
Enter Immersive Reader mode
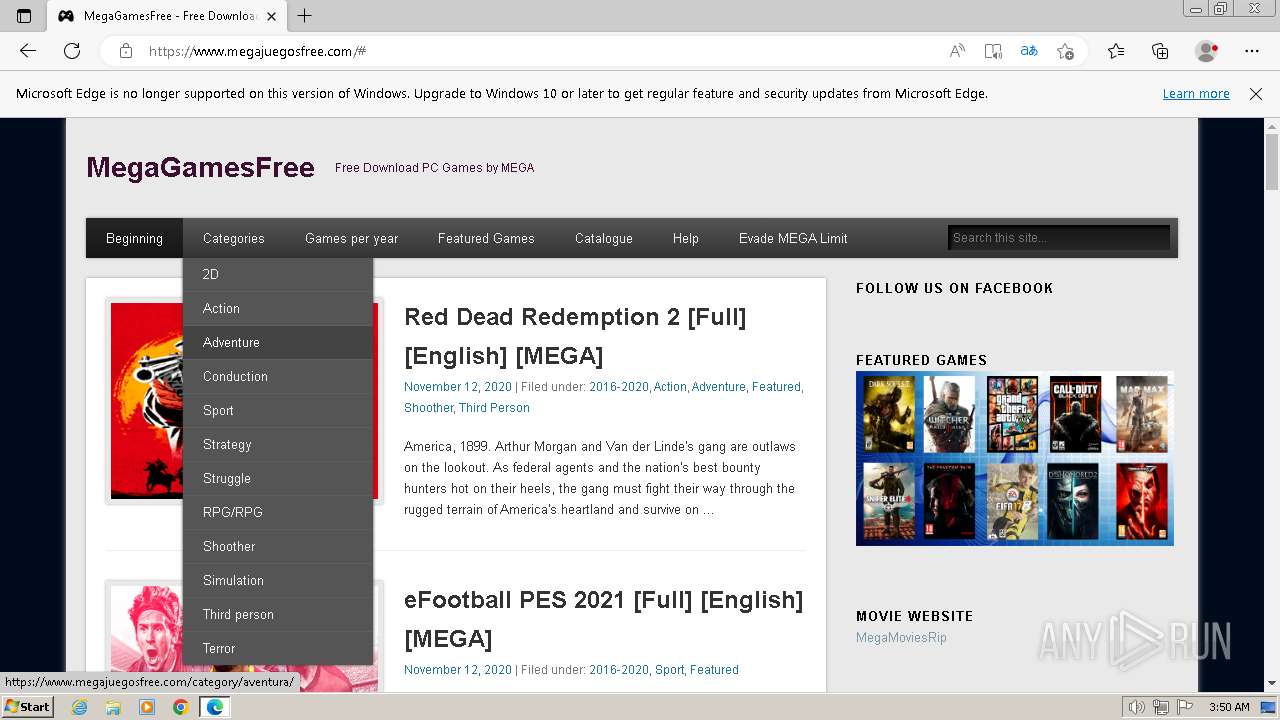(x=993, y=51)
